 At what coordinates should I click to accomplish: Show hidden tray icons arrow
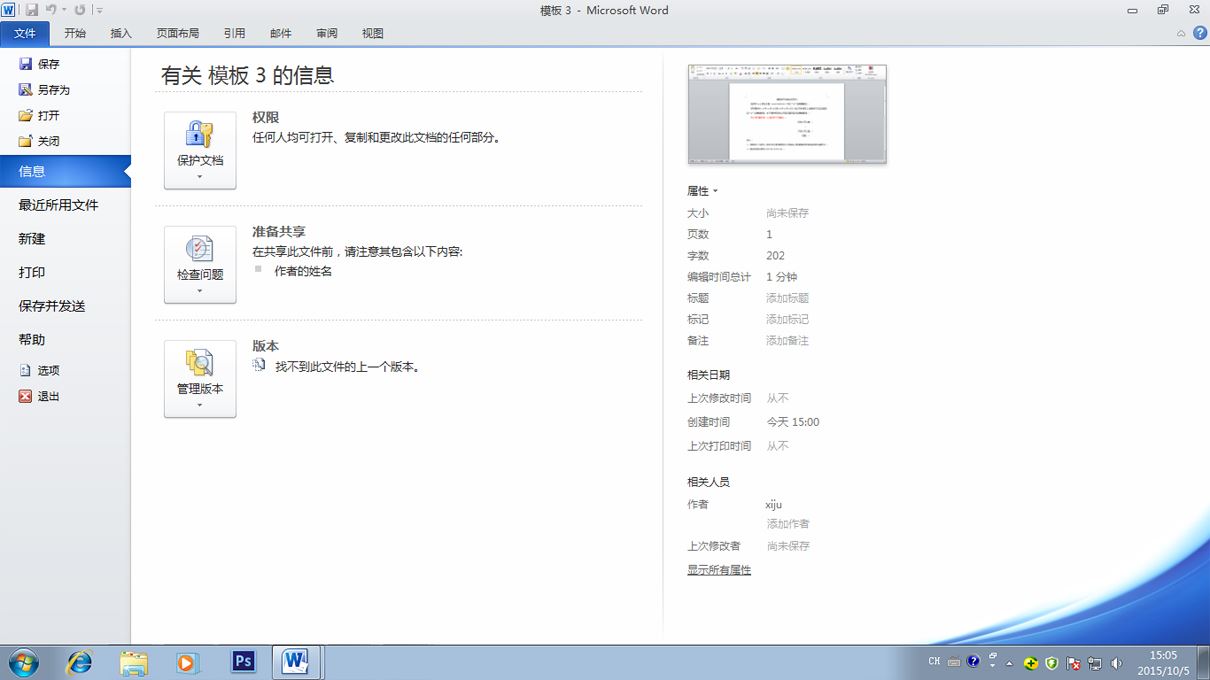coord(1010,662)
